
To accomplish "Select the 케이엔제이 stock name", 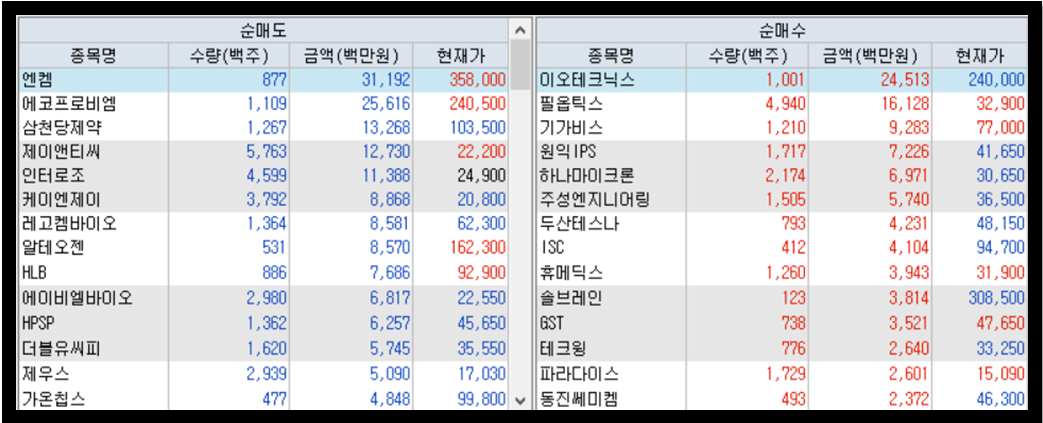I will [61, 200].
